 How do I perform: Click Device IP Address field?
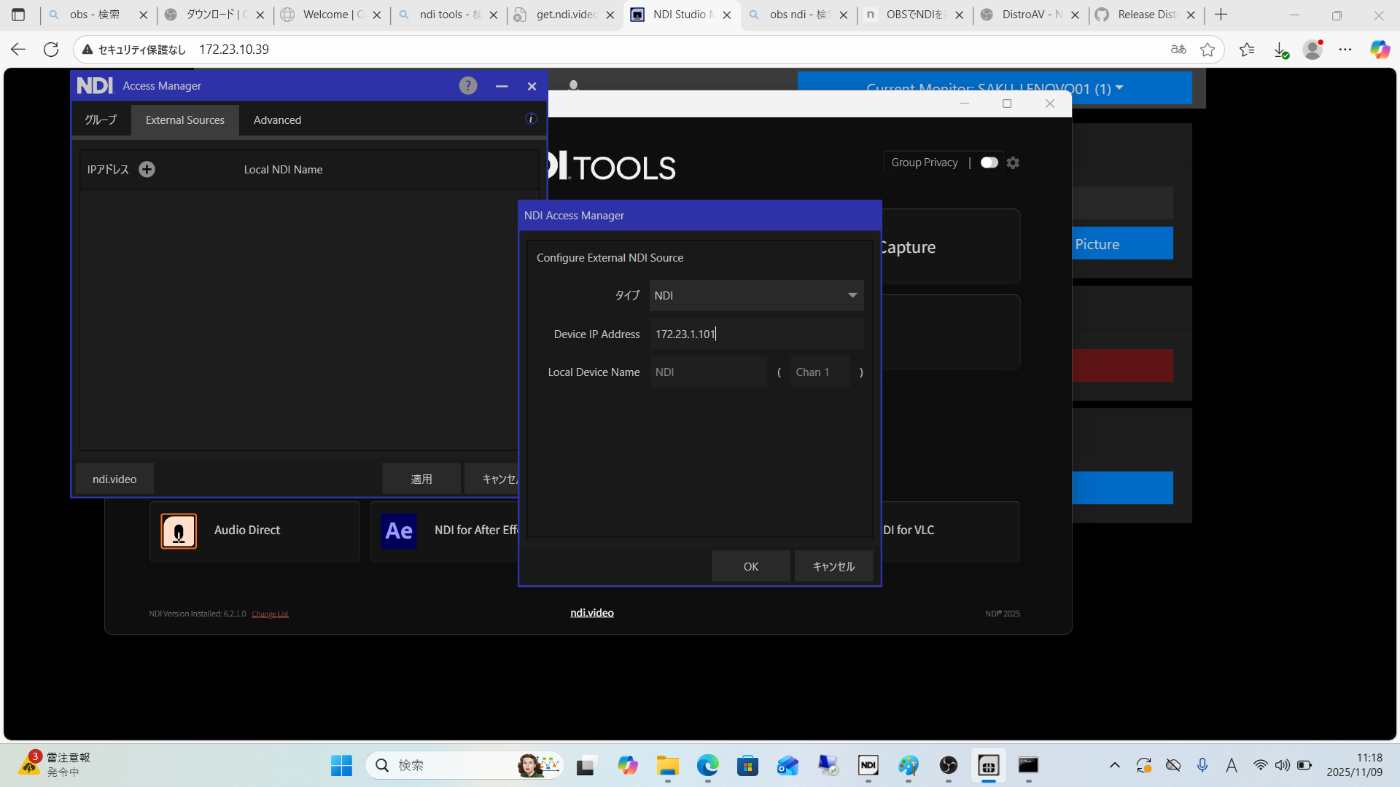(x=756, y=334)
